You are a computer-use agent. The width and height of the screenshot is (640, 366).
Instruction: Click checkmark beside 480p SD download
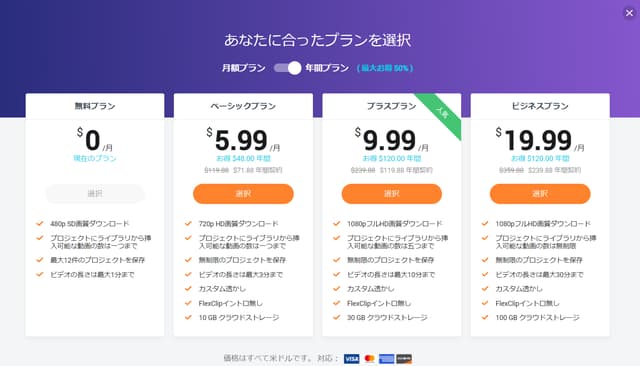(x=40, y=224)
